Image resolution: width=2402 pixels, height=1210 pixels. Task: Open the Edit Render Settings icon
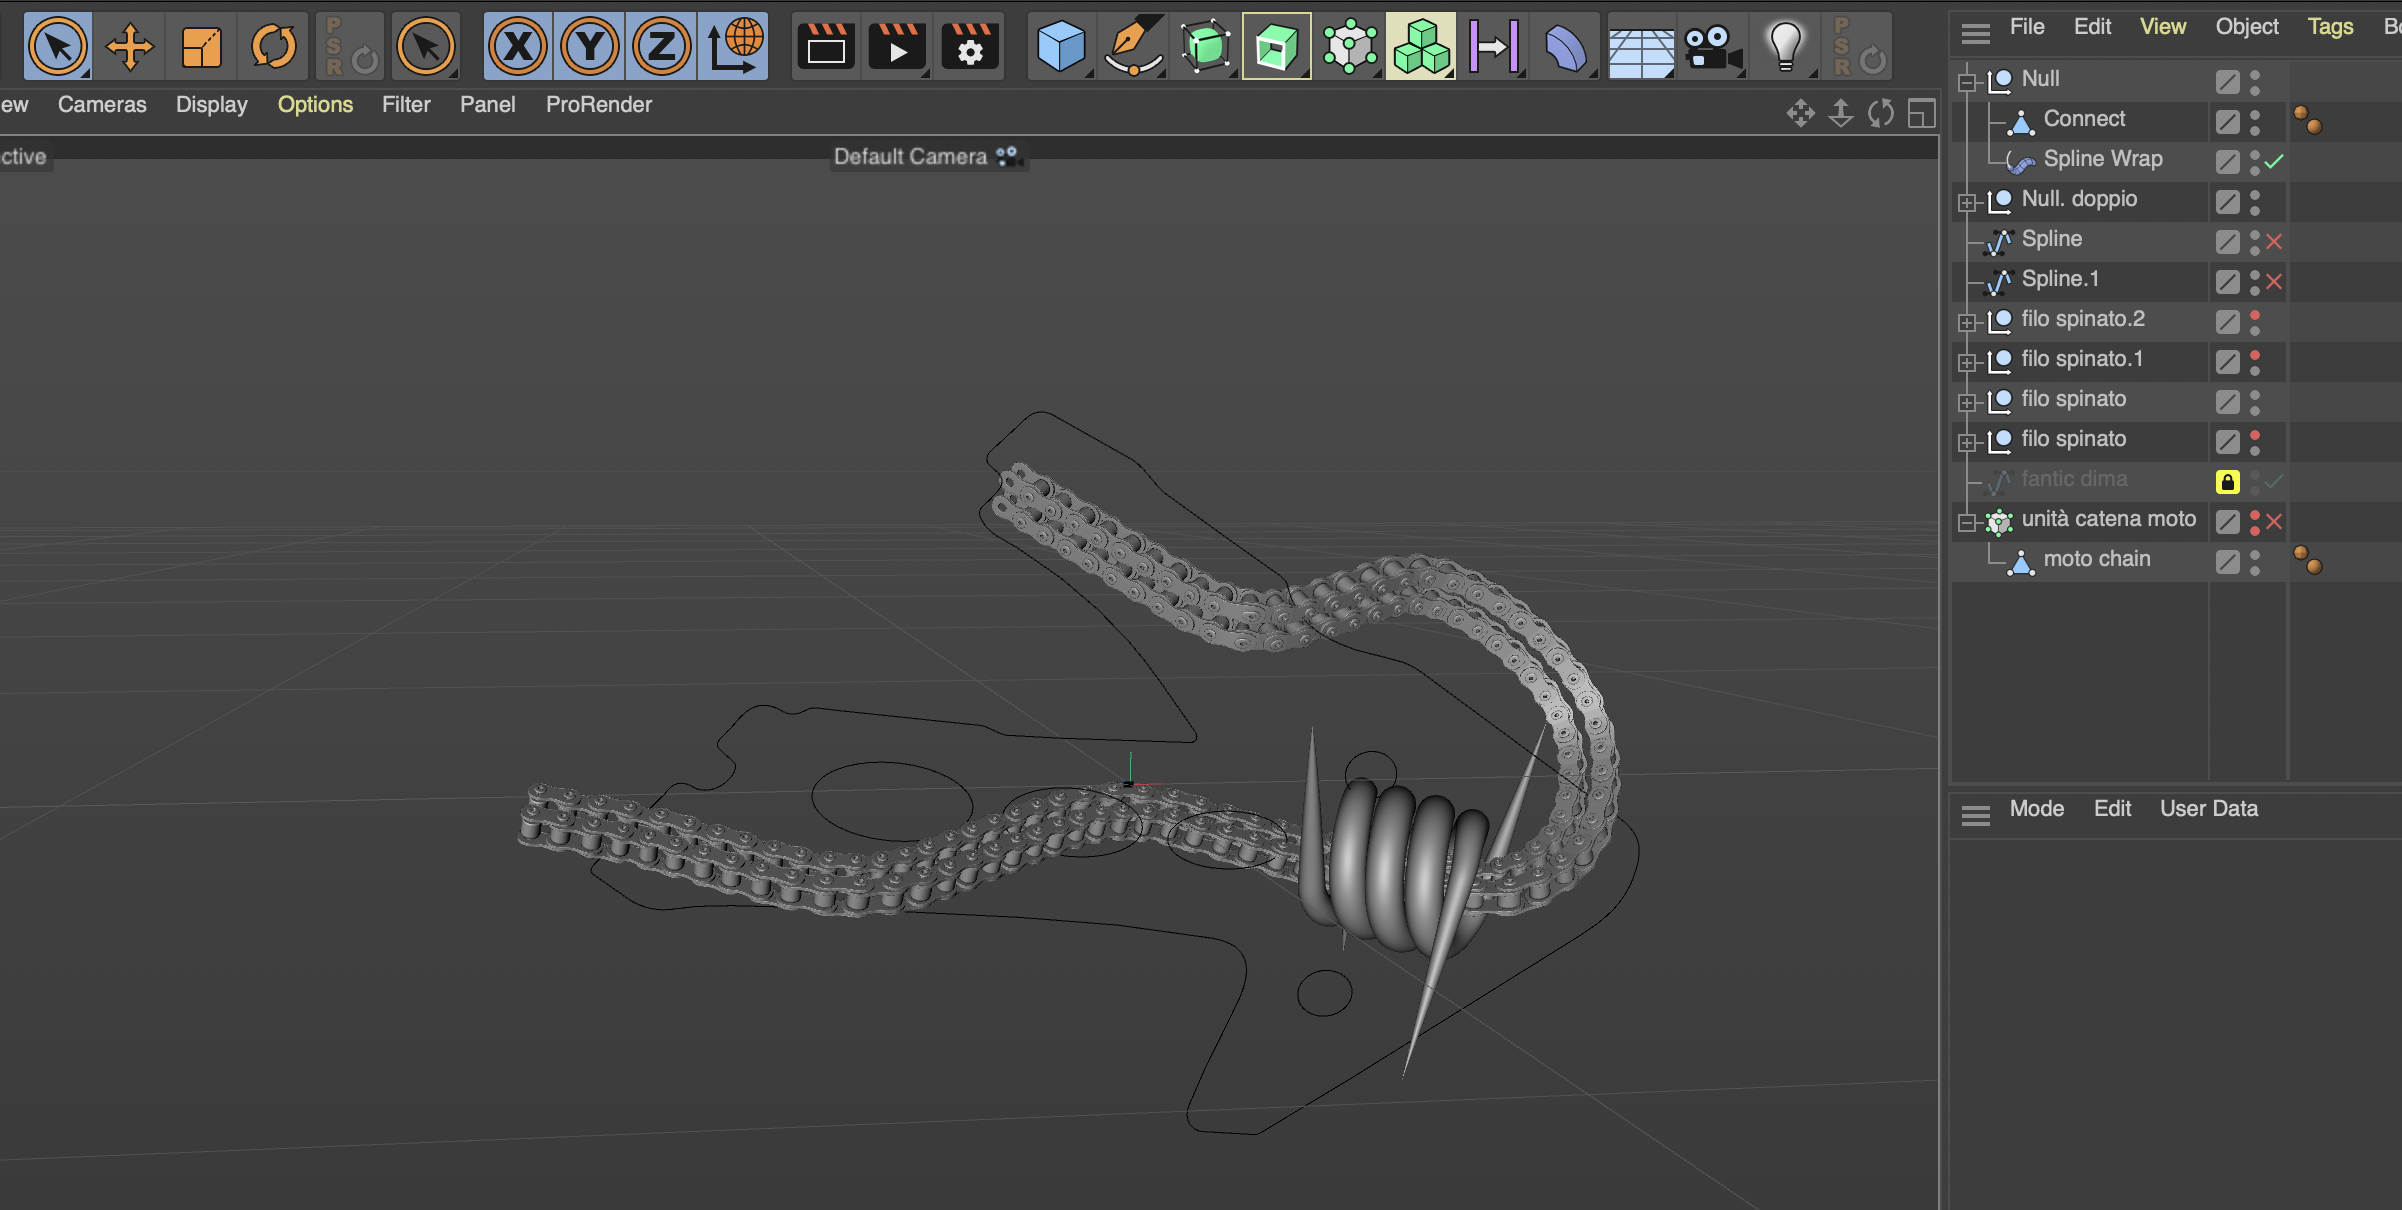coord(969,46)
